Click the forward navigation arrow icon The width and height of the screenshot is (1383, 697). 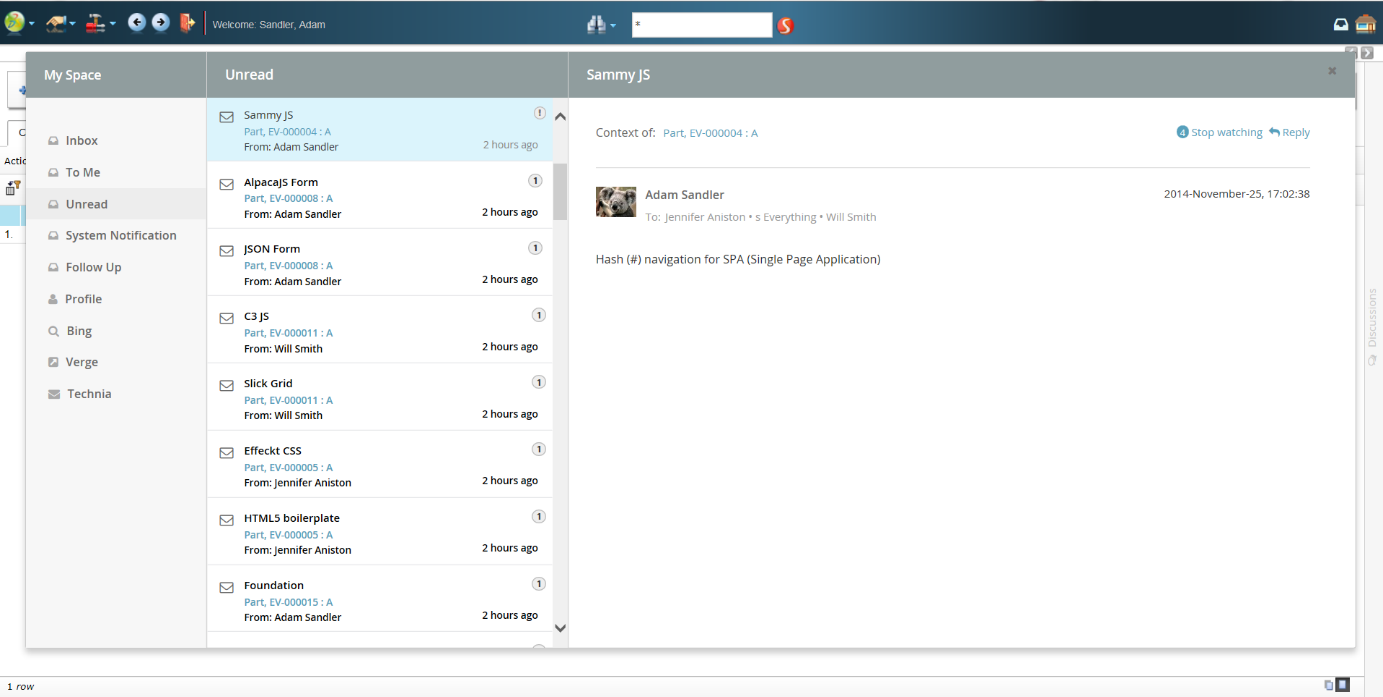[160, 23]
